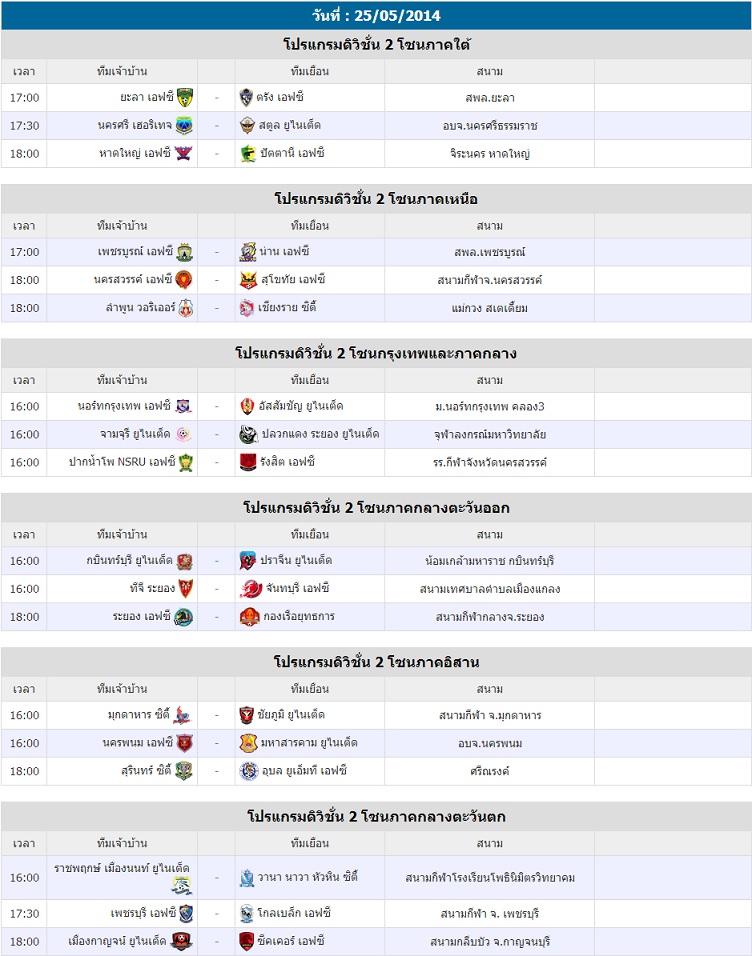This screenshot has width=752, height=956.
Task: Open the วานา นาวา หัวหิน ซิตี้ link
Action: [x=310, y=877]
